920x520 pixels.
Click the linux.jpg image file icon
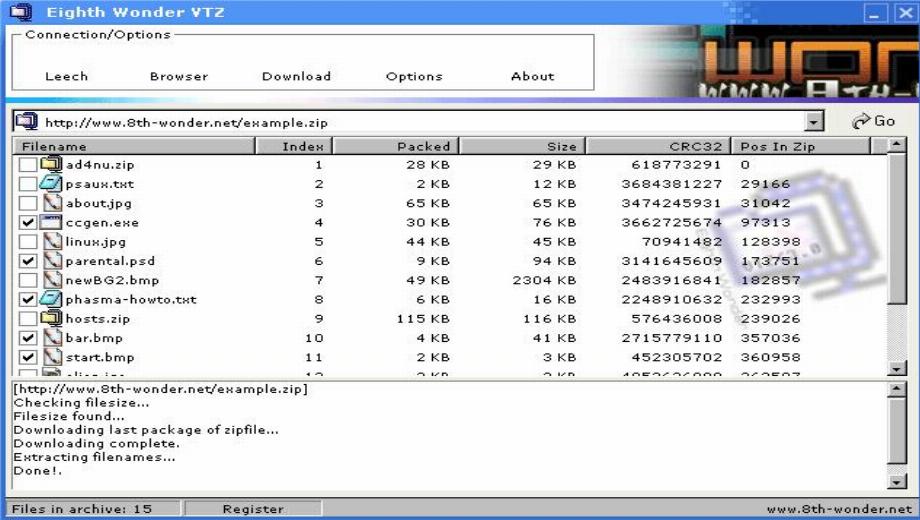coord(52,241)
